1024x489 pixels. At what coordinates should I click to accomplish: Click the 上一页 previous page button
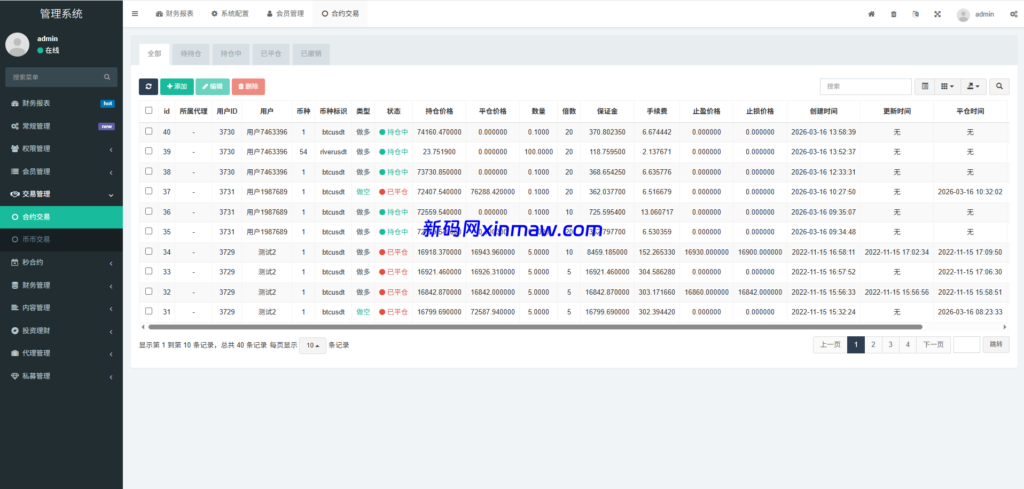pyautogui.click(x=829, y=345)
